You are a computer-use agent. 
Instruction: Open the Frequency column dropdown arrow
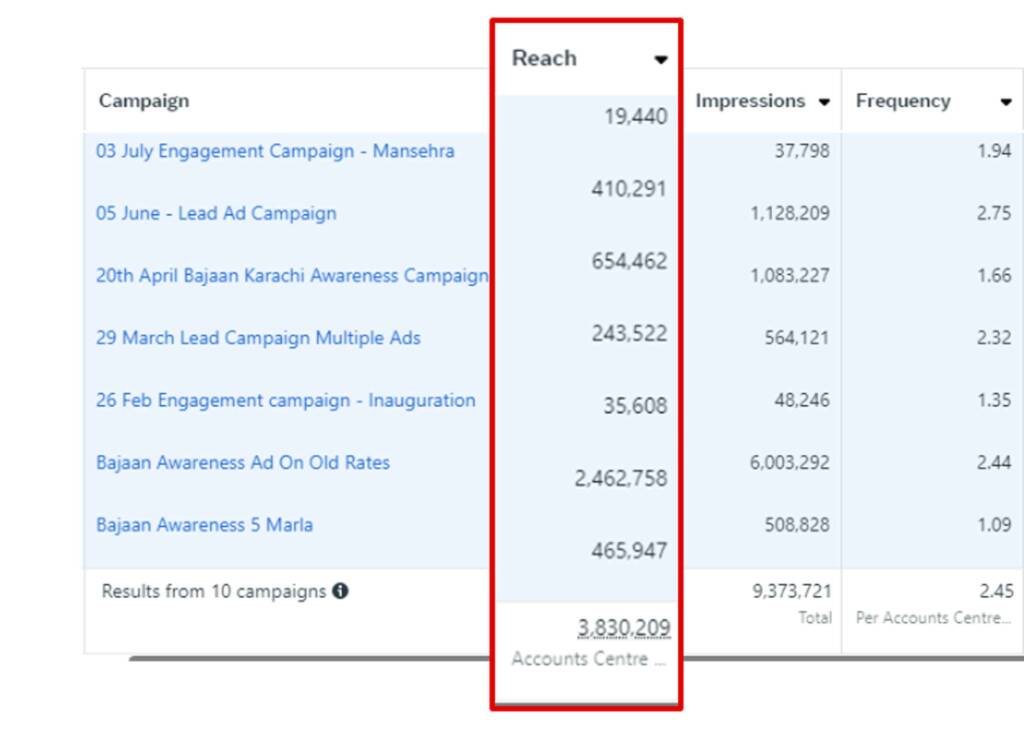tap(1005, 102)
